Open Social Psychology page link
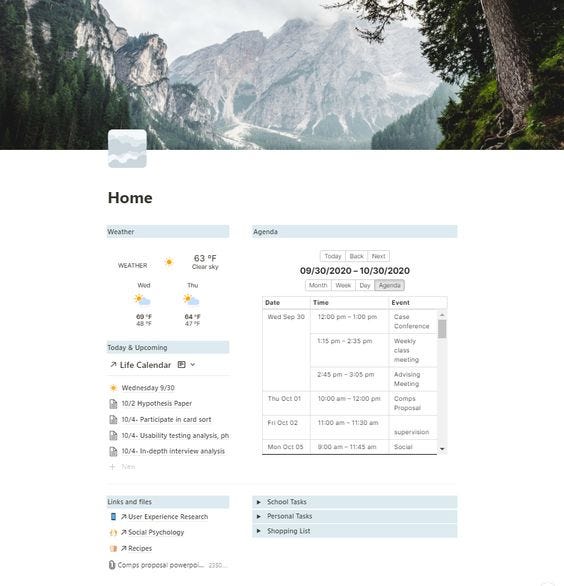The image size is (564, 586). coord(156,533)
